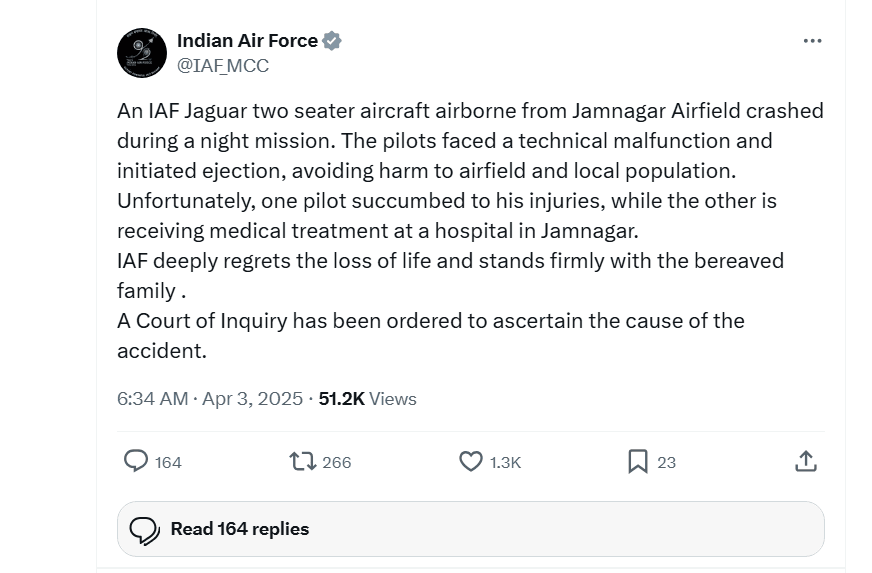Screen dimensions: 872x573
Task: Click the 1.3K likes count
Action: (506, 462)
